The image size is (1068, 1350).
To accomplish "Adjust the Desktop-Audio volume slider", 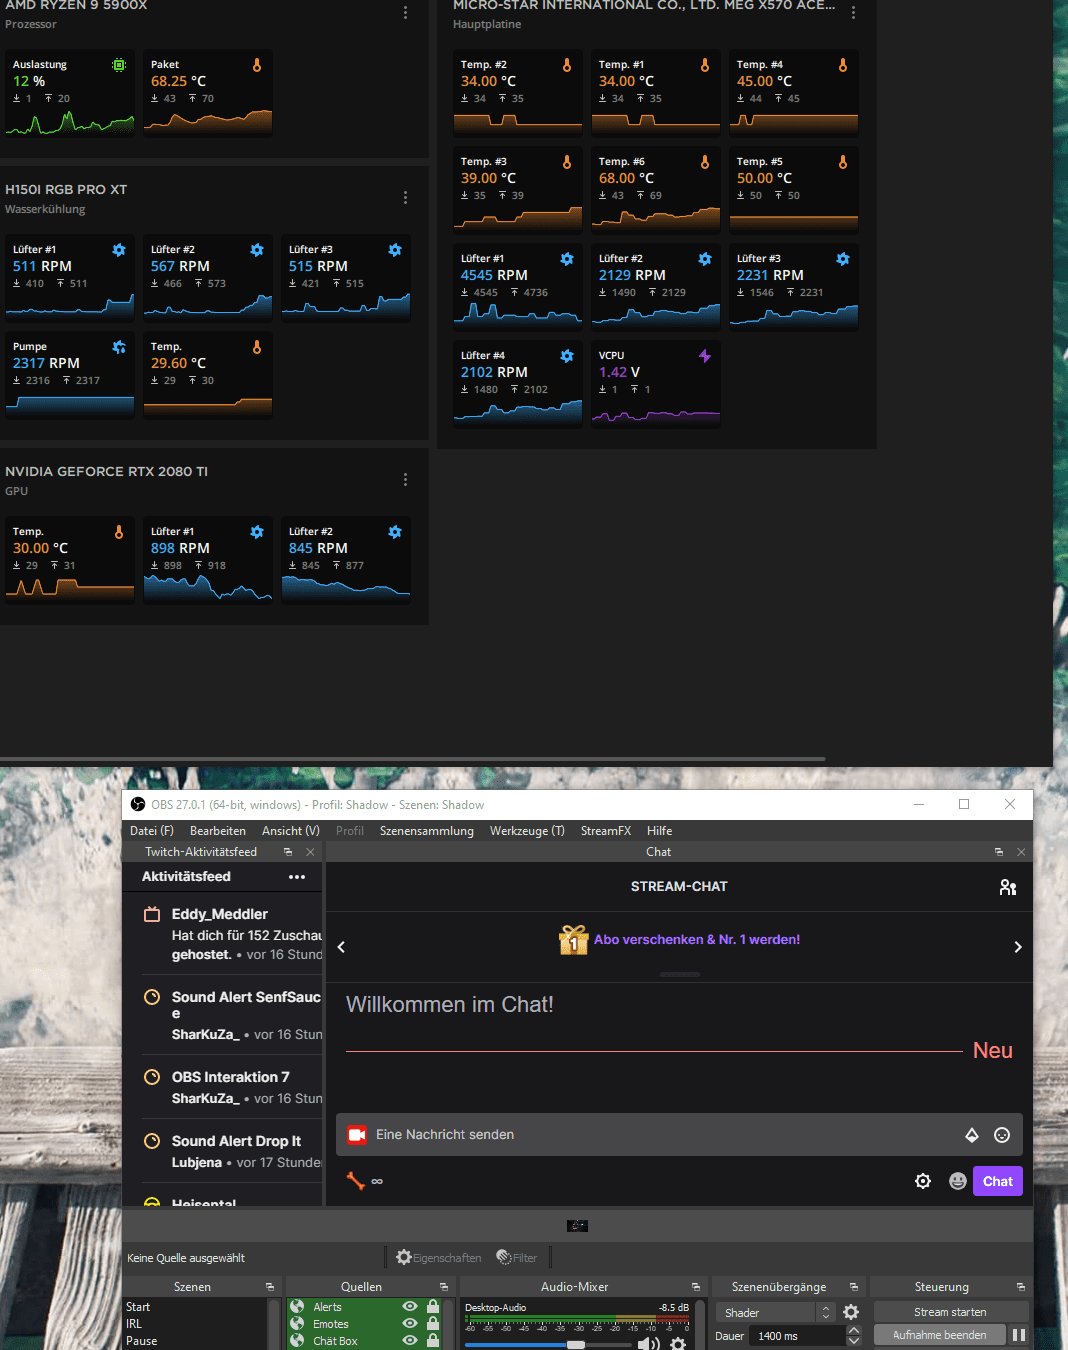I will 549,1345.
